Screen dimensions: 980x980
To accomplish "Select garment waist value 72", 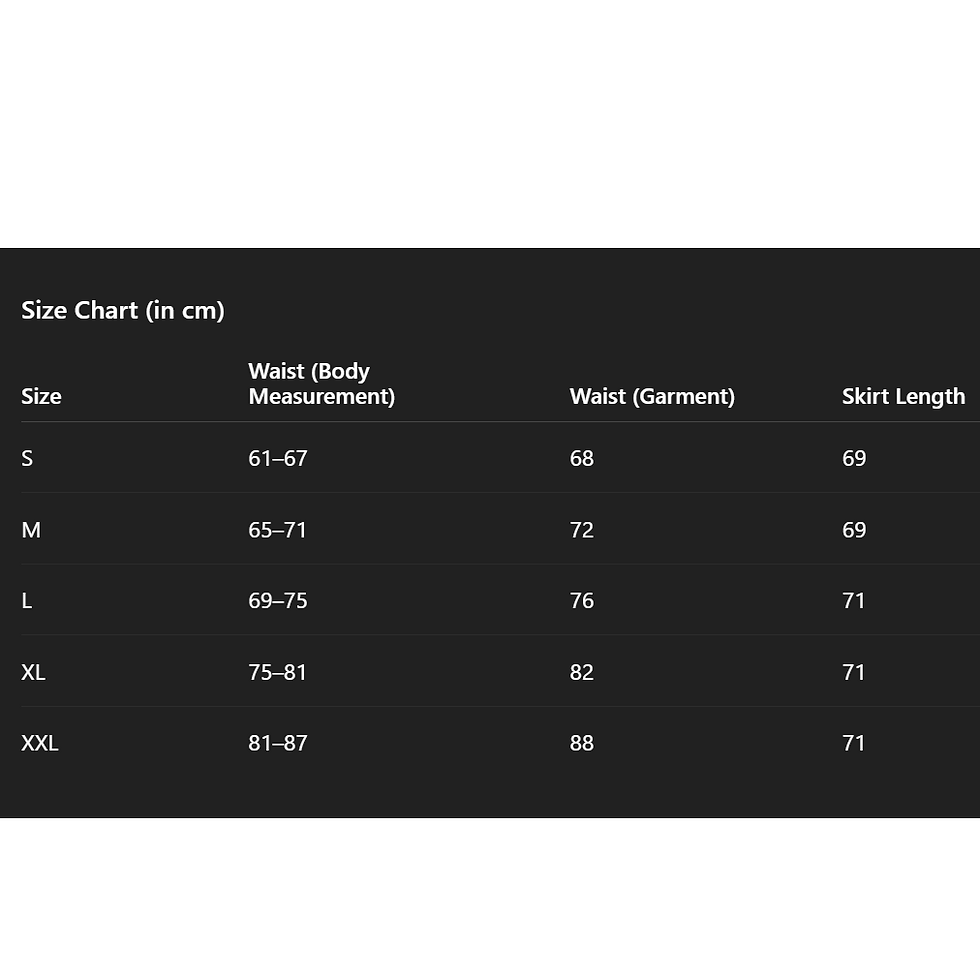I will (582, 529).
